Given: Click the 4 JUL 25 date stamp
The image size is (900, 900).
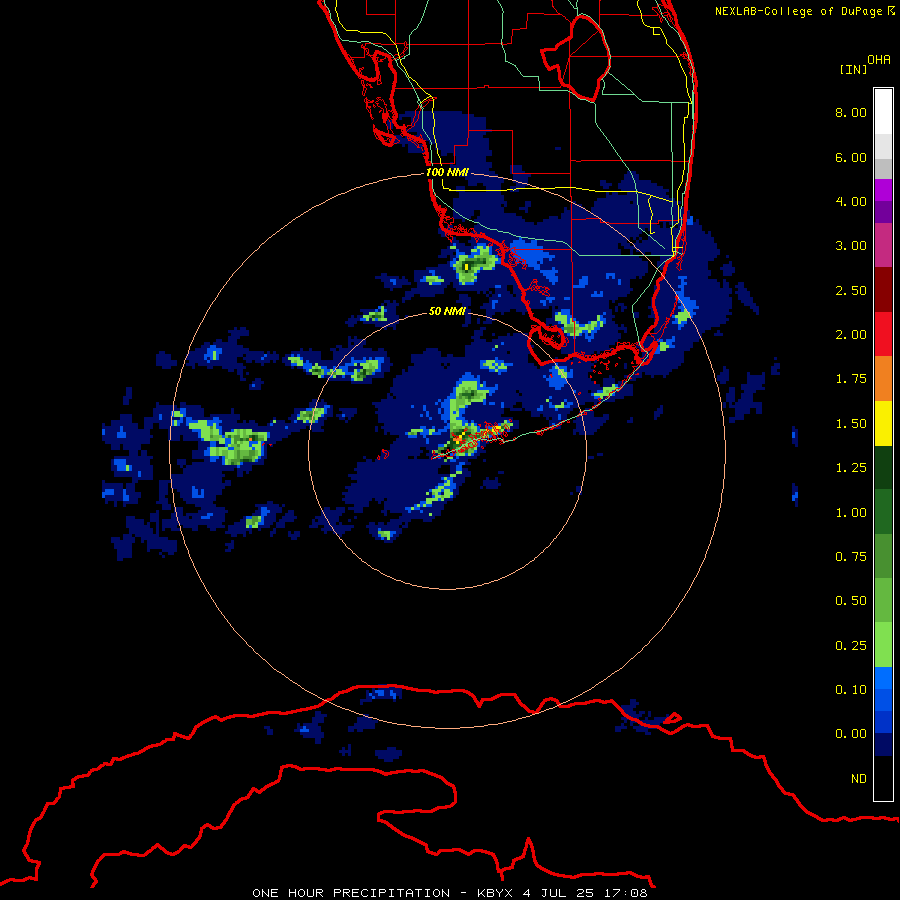Looking at the screenshot, I should pyautogui.click(x=556, y=893).
